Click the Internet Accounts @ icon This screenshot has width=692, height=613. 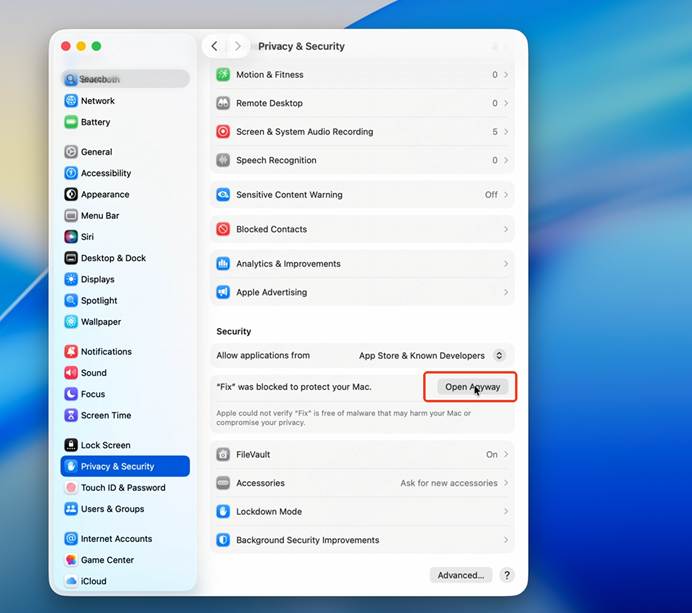(x=71, y=538)
